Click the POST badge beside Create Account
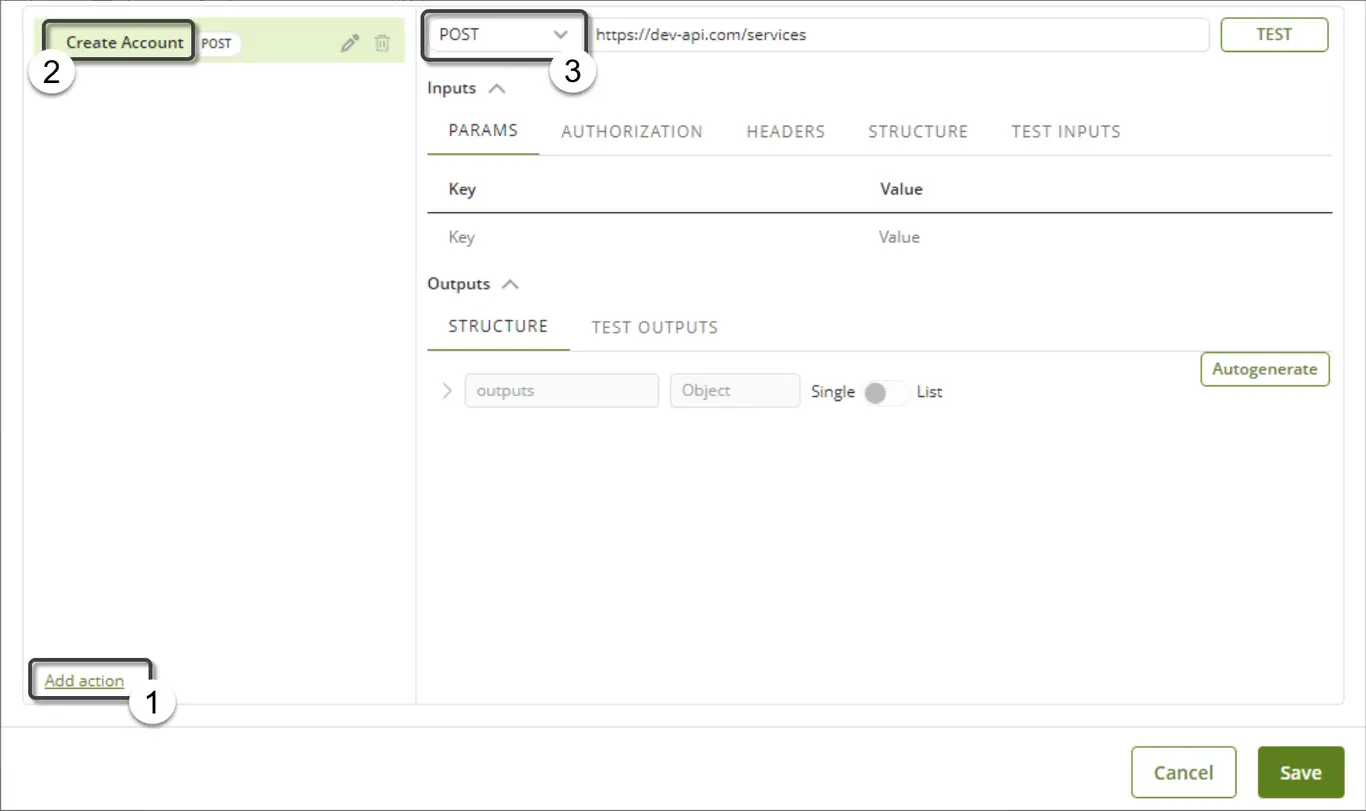Screen dimensions: 1366x811 click(217, 43)
